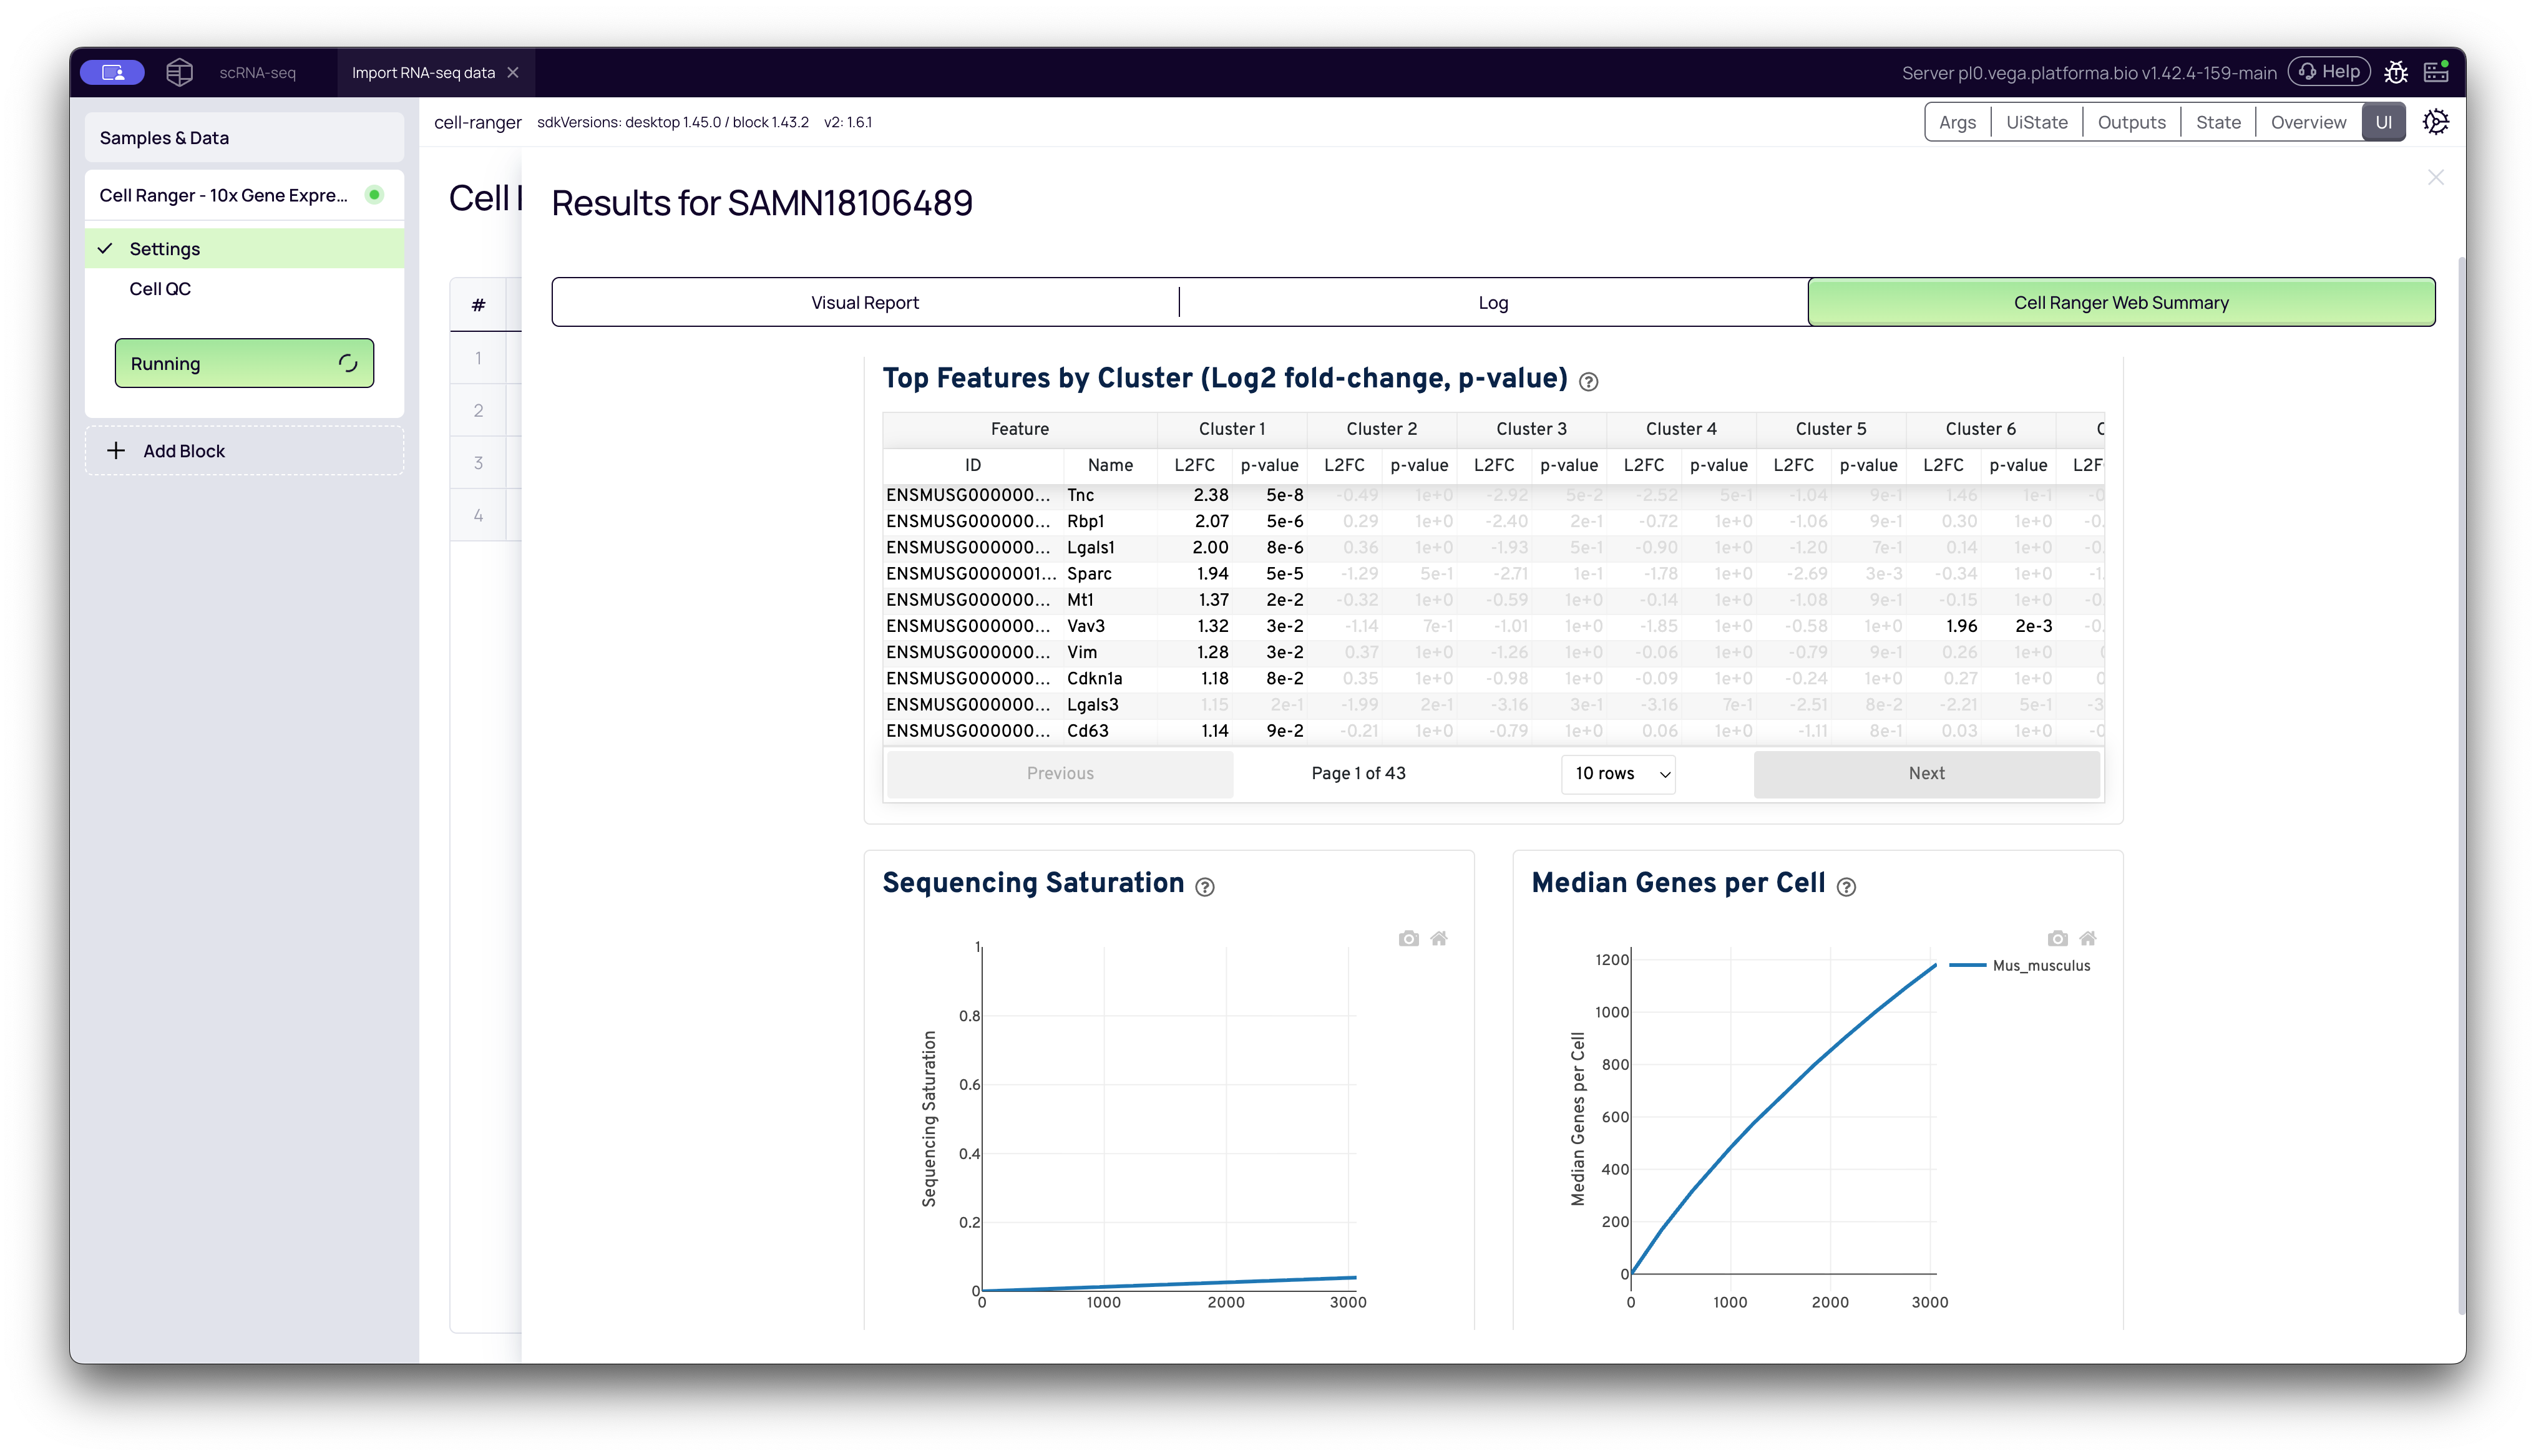
Task: Click Next to view page 2 of features
Action: [x=1926, y=773]
